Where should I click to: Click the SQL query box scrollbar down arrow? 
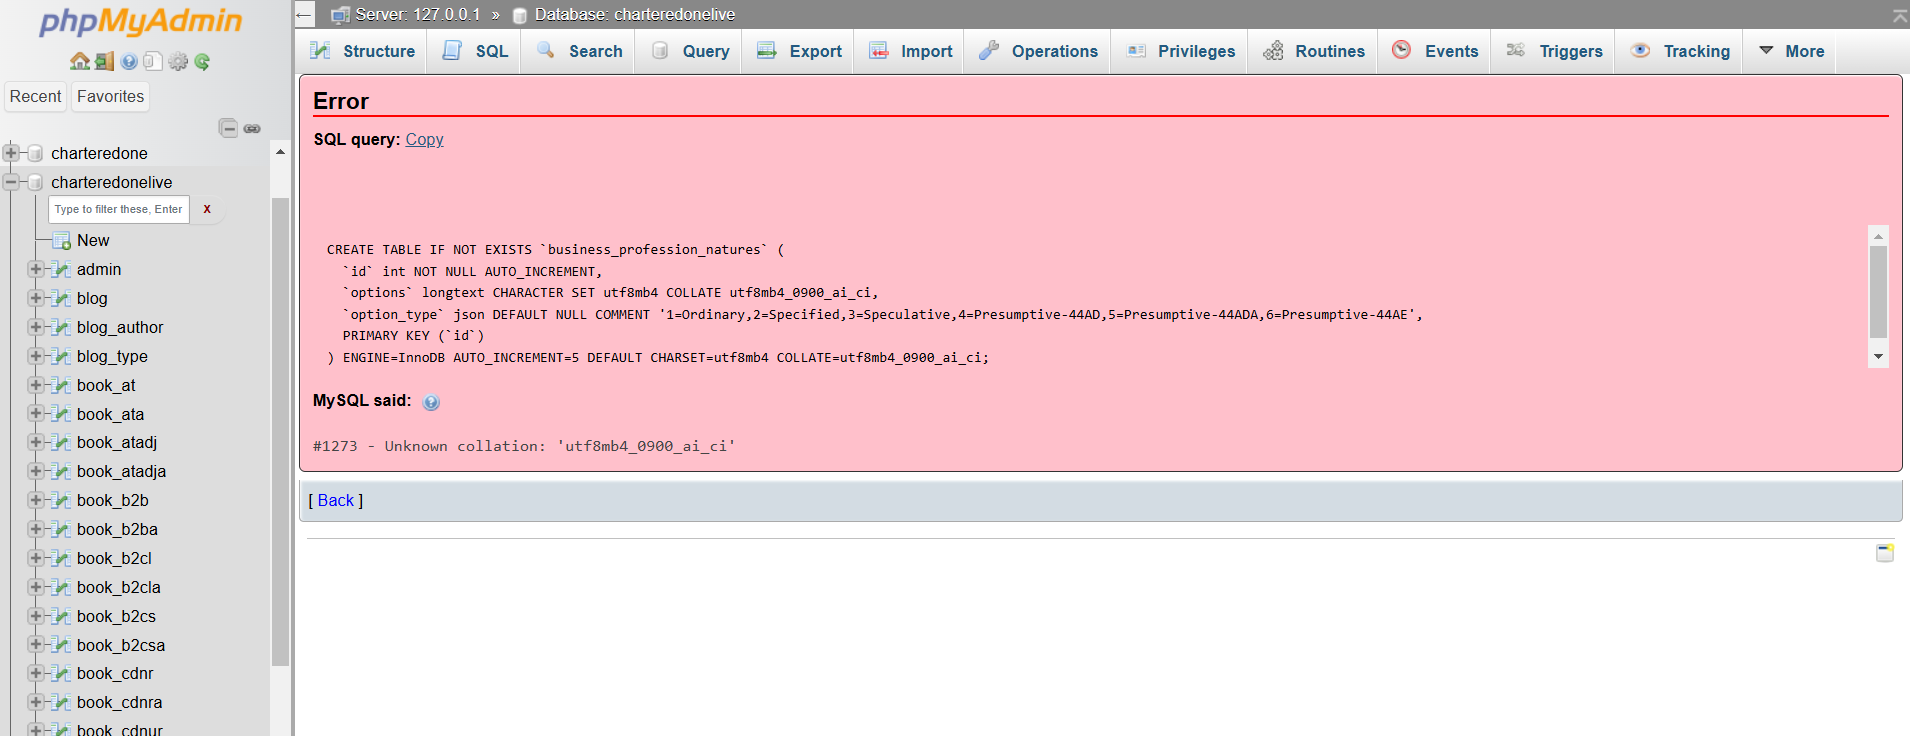click(x=1878, y=357)
